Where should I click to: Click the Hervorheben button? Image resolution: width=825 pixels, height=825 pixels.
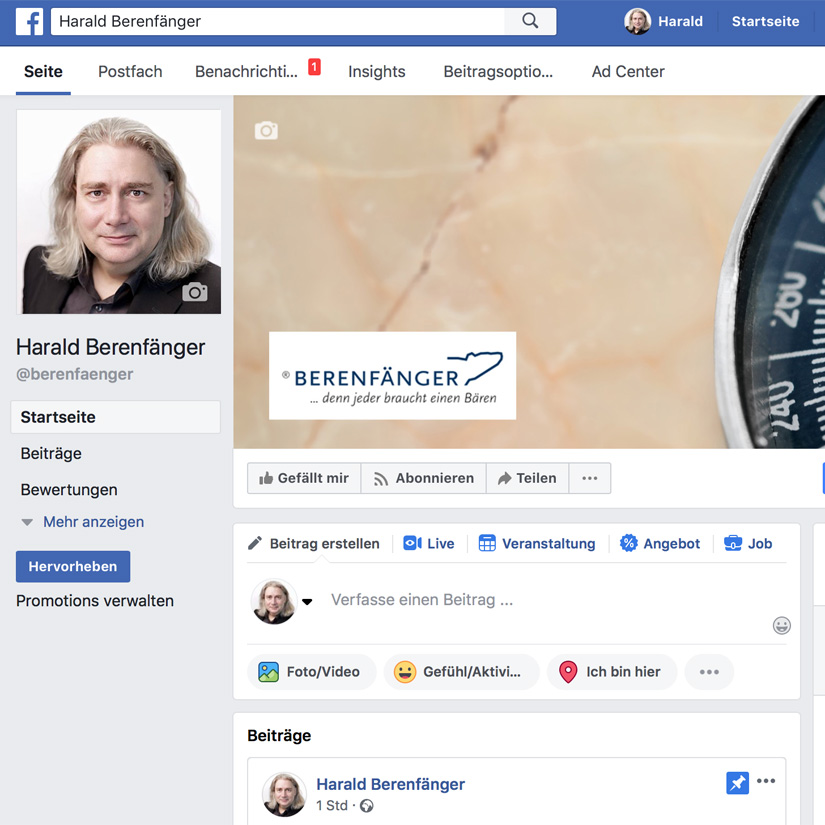[x=73, y=567]
